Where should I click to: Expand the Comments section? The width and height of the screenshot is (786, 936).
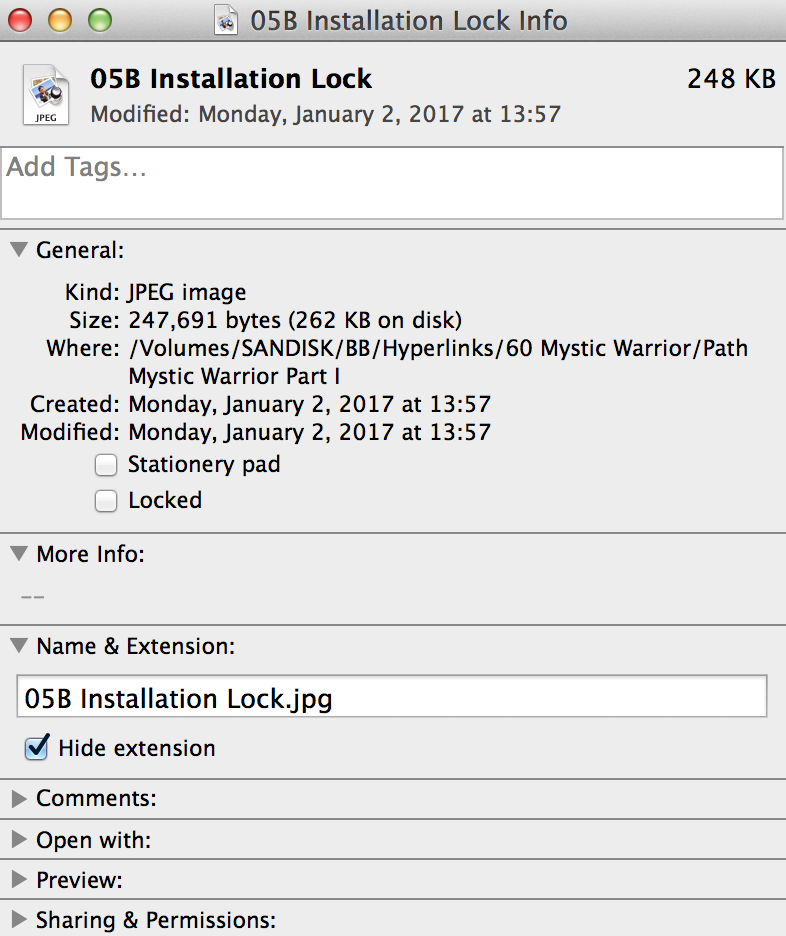[19, 798]
